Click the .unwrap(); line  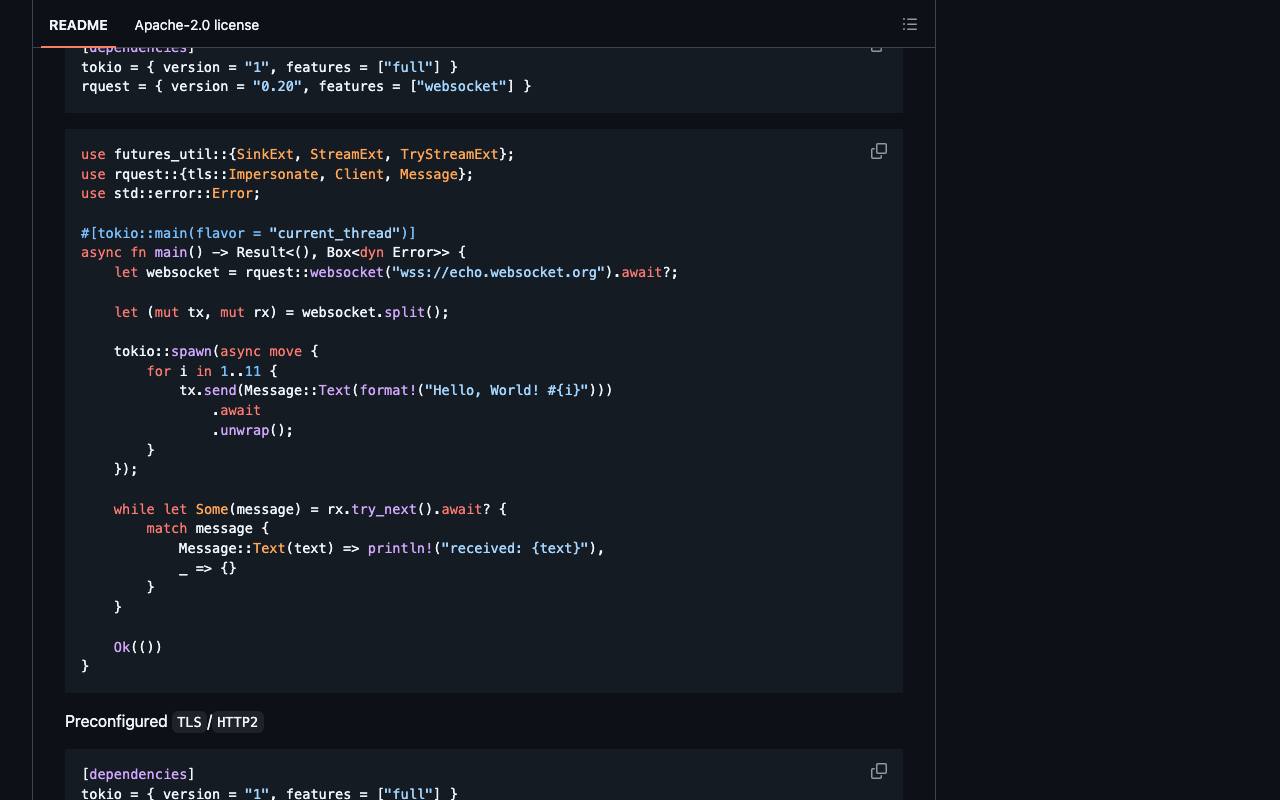(253, 430)
